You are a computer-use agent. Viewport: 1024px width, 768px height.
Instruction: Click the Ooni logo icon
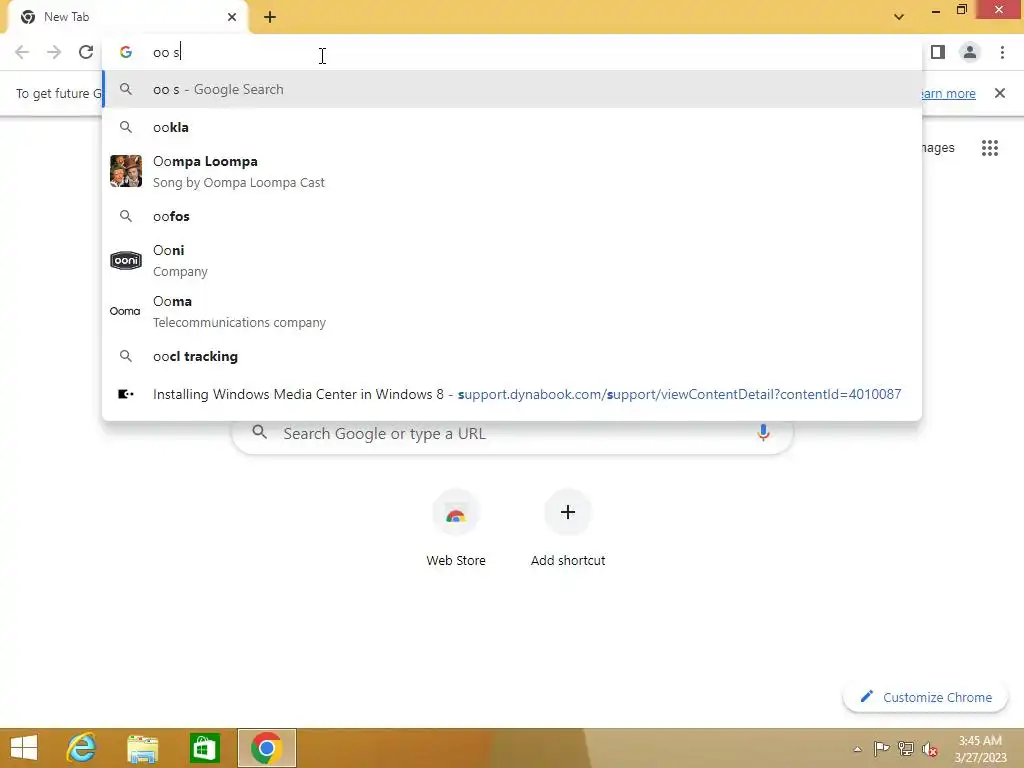126,261
